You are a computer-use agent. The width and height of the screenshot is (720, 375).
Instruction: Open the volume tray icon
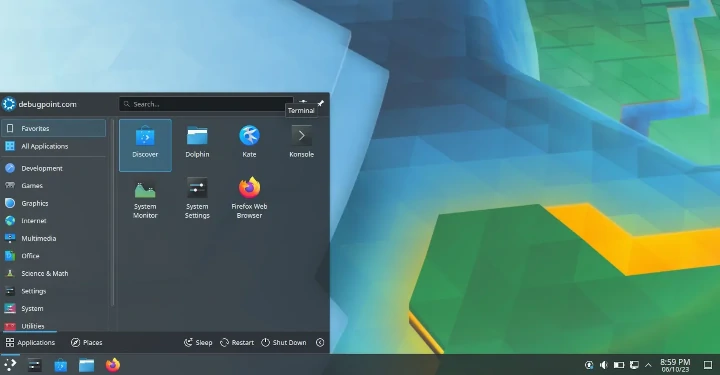coord(604,365)
